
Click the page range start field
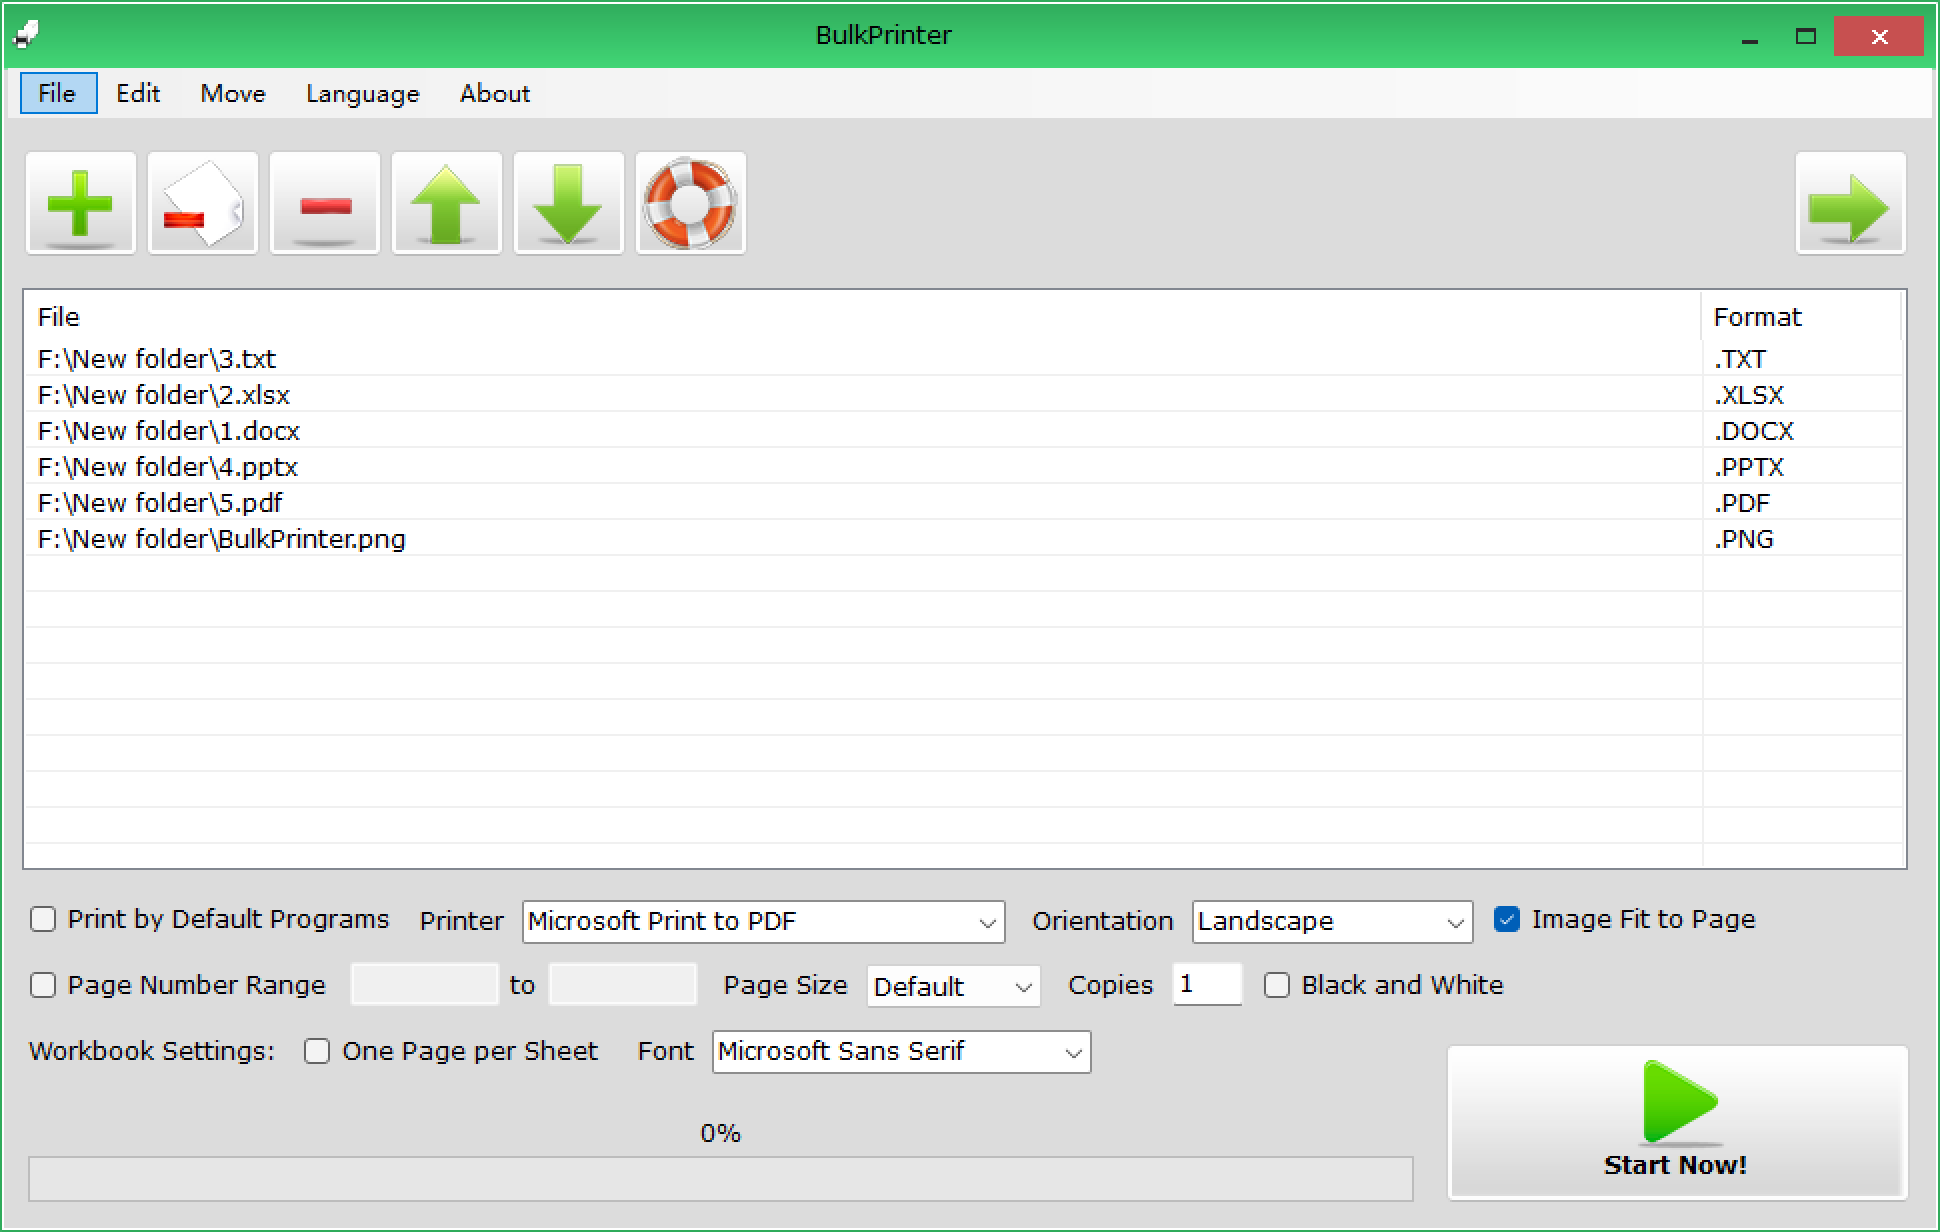[x=424, y=985]
